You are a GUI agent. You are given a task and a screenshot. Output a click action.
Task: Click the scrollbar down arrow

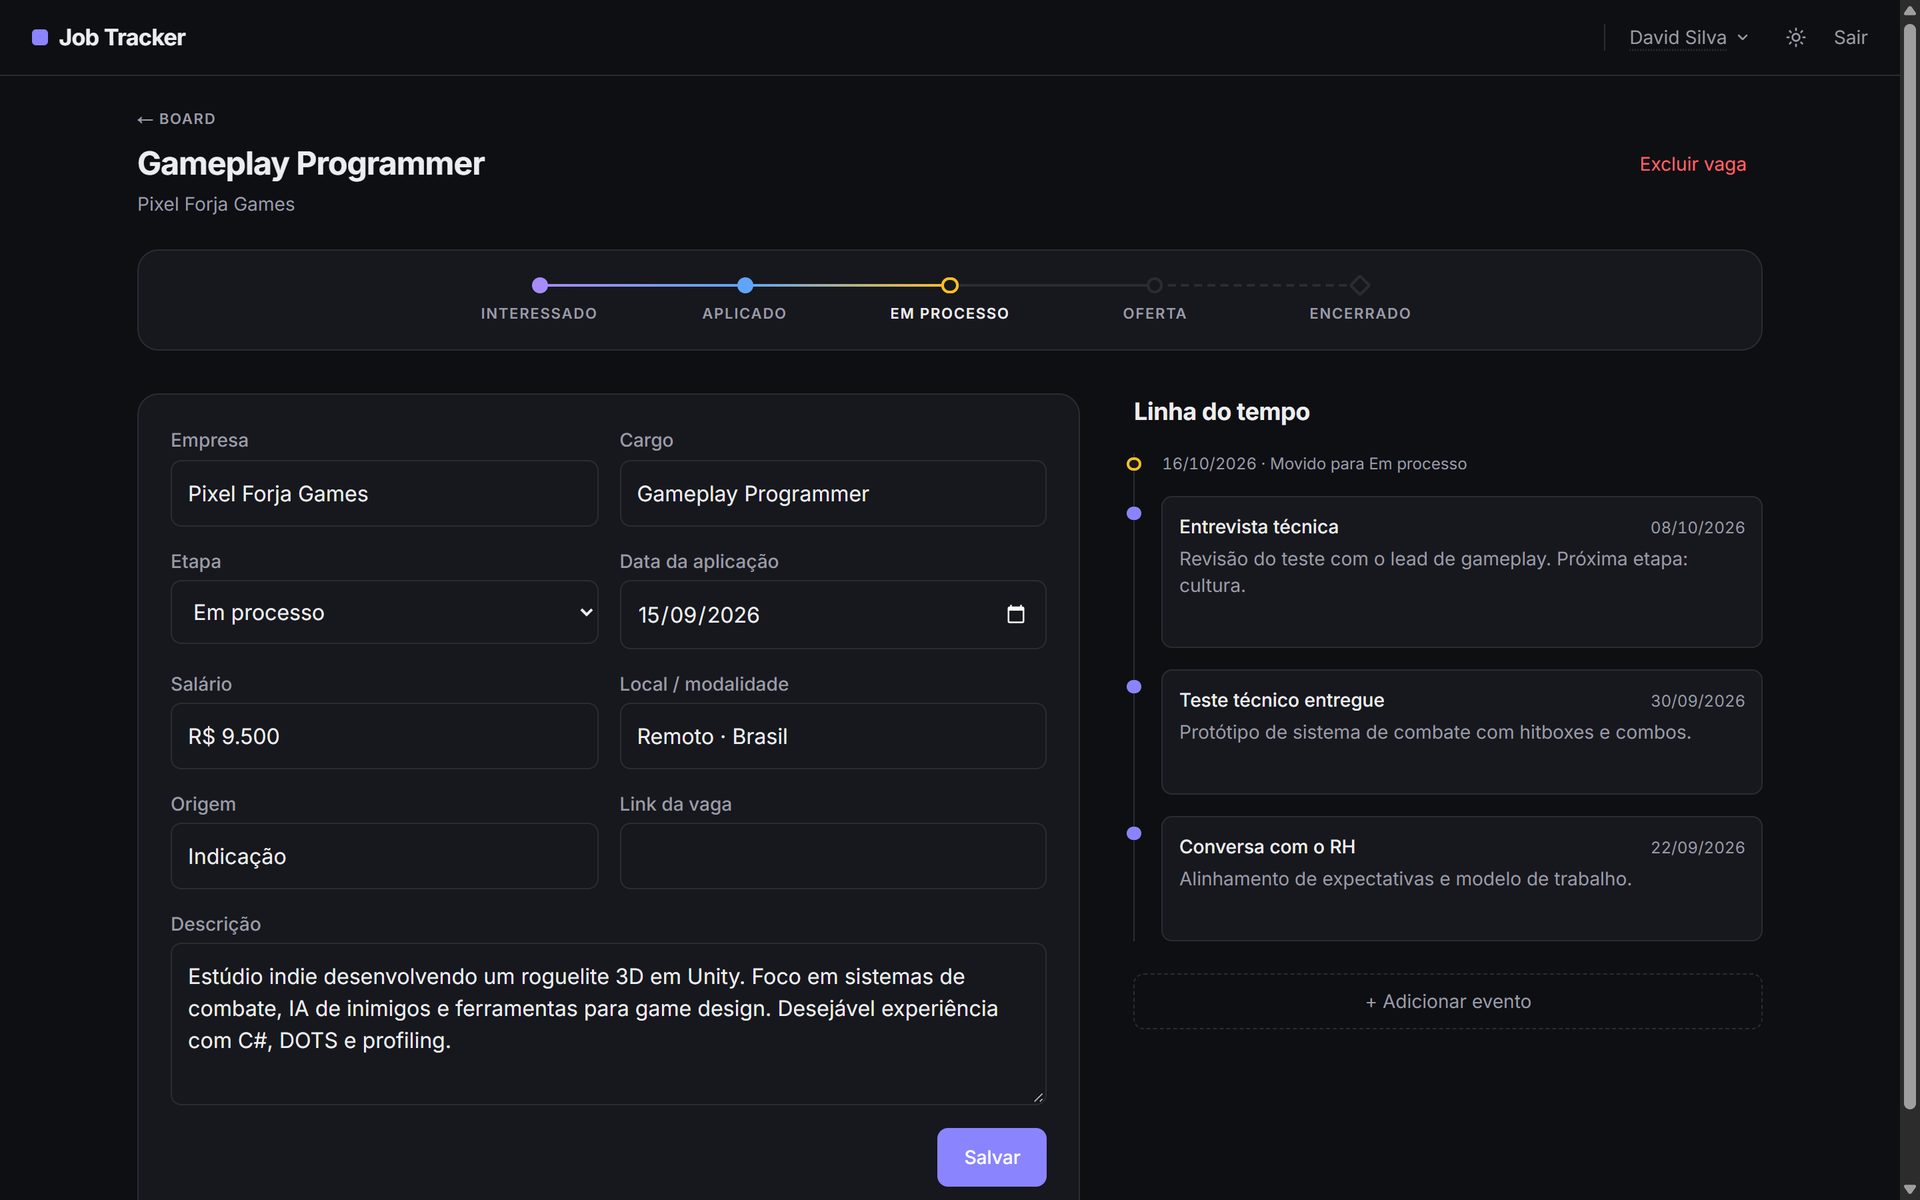point(1909,1190)
